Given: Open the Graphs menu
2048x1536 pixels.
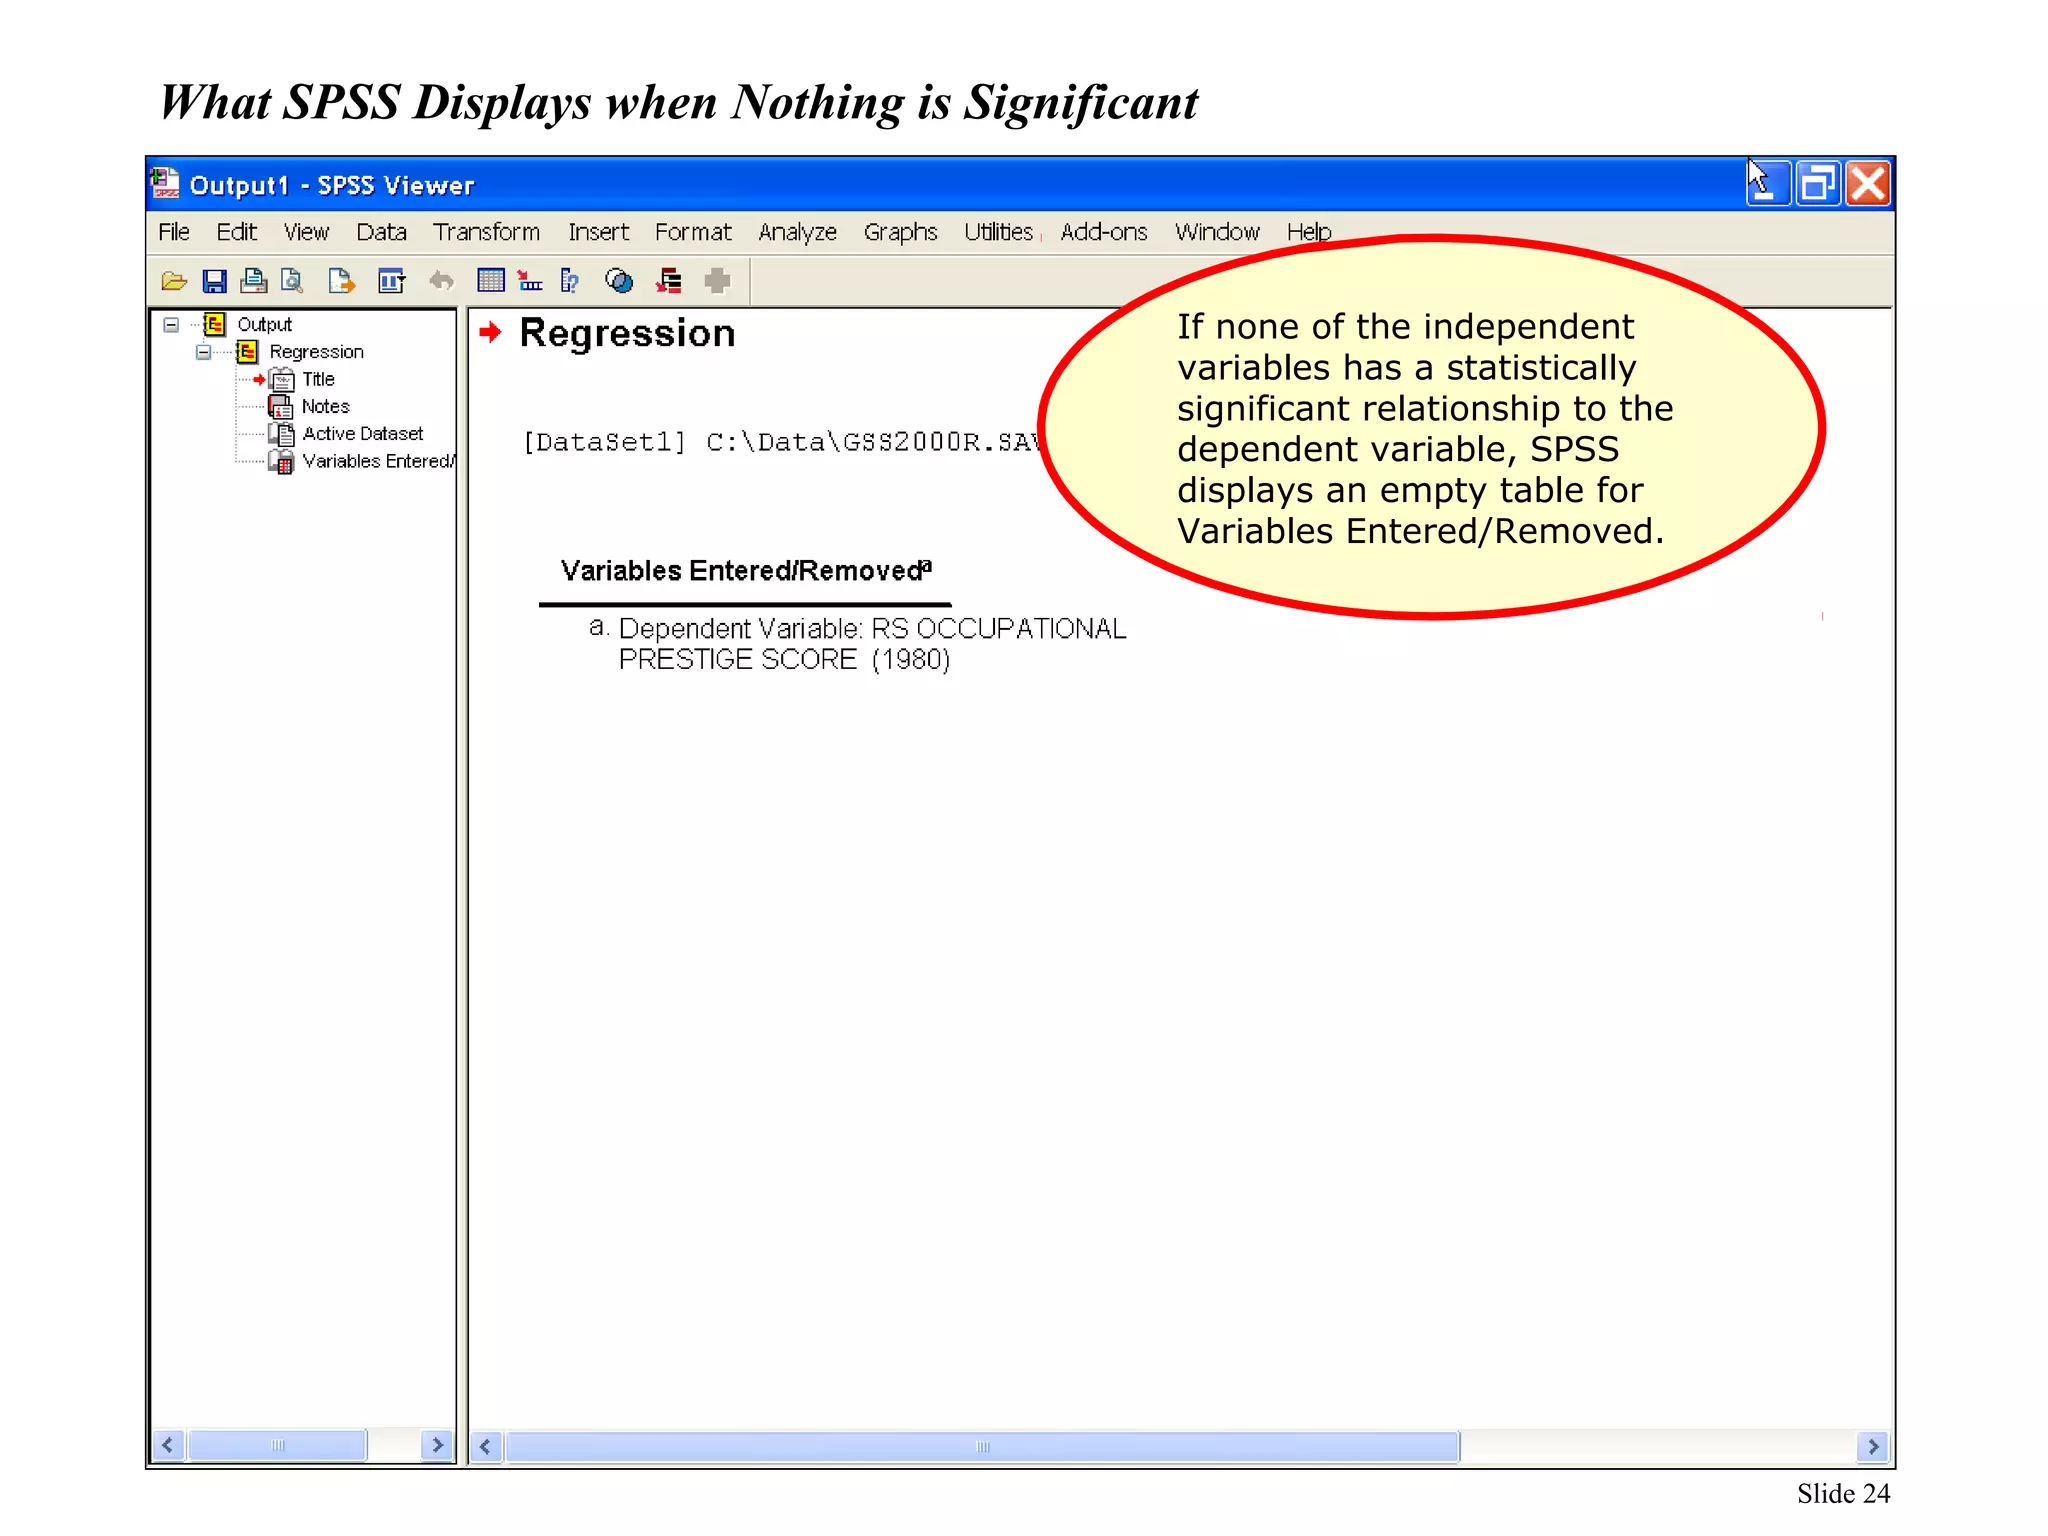Looking at the screenshot, I should 900,232.
